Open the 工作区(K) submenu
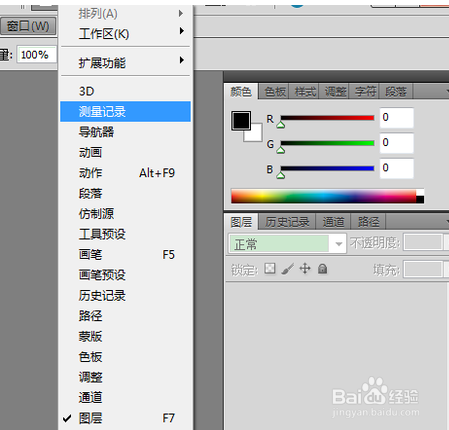The width and height of the screenshot is (449, 430). [x=125, y=34]
